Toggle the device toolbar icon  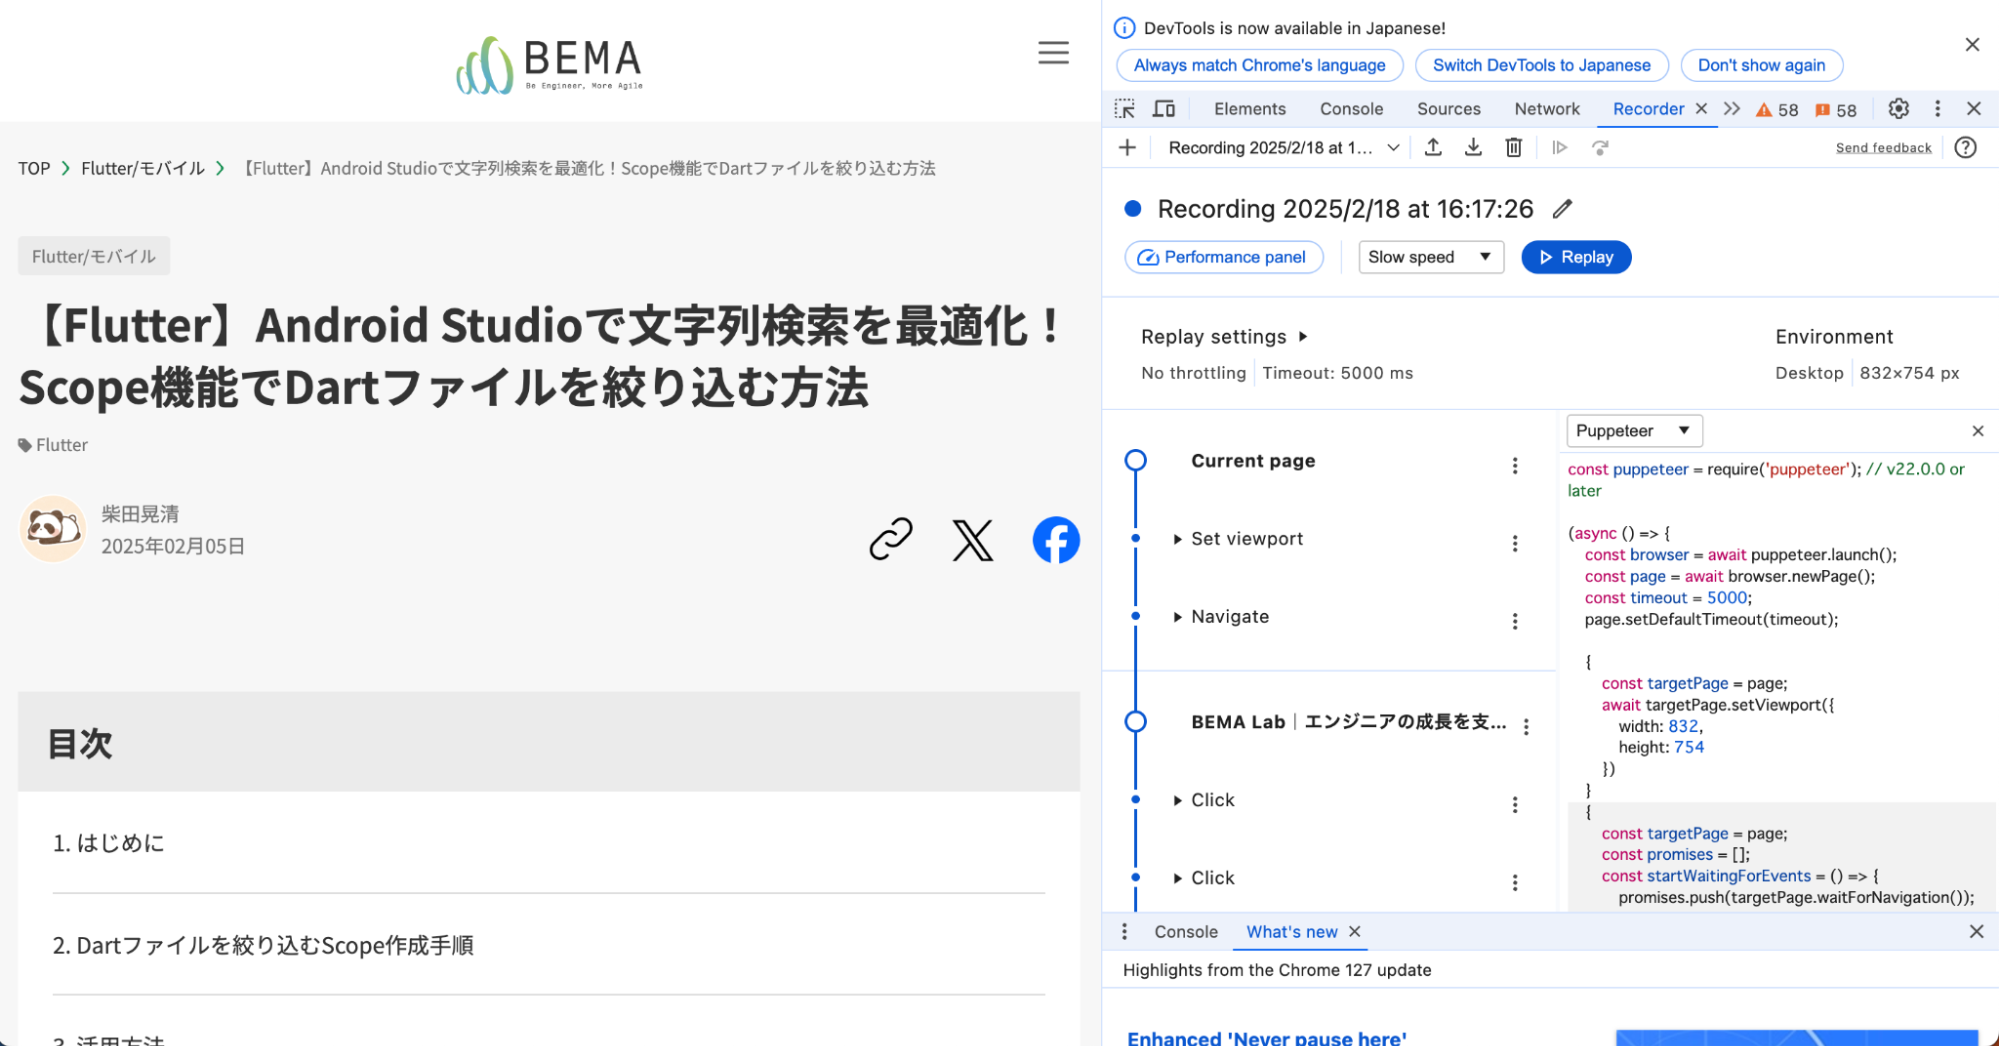[x=1164, y=109]
